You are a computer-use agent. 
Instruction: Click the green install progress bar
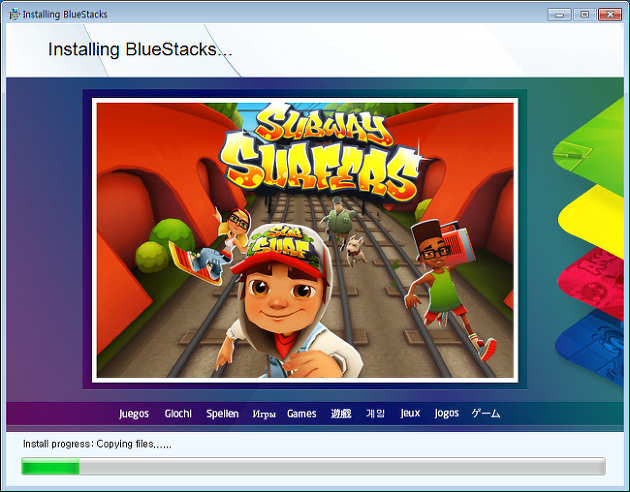click(x=313, y=466)
